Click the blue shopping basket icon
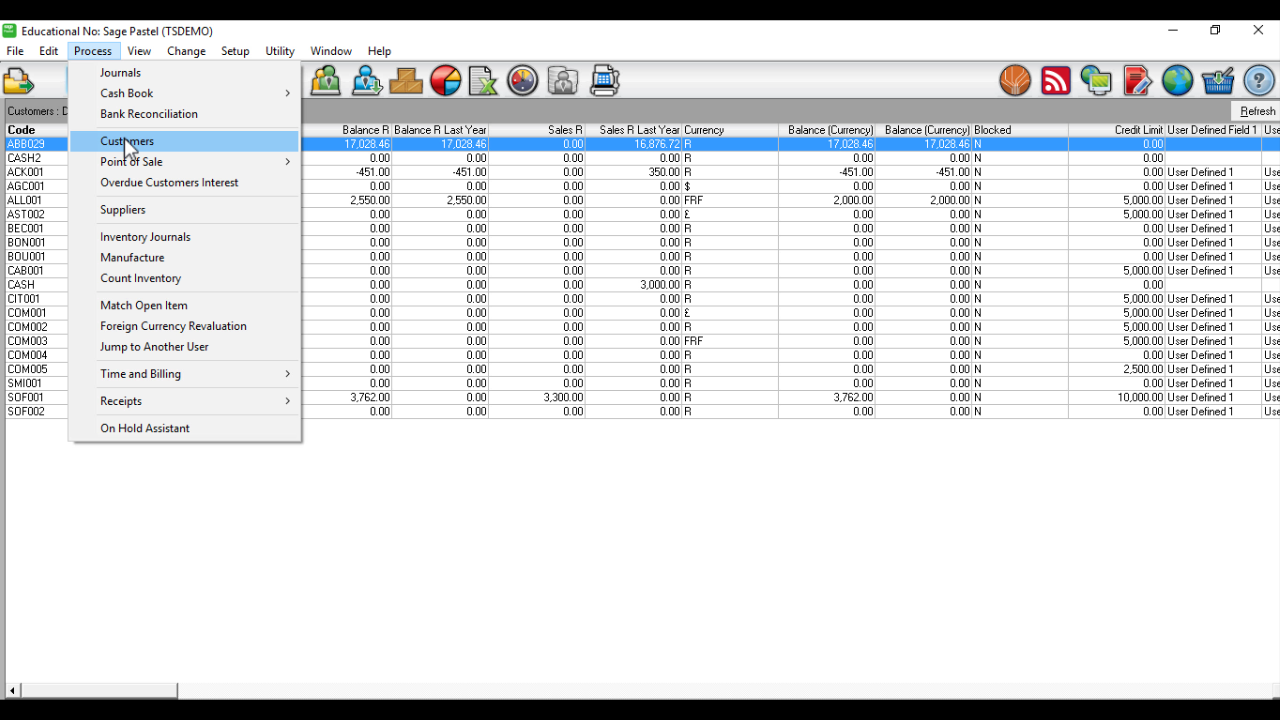Image resolution: width=1280 pixels, height=720 pixels. 1218,81
